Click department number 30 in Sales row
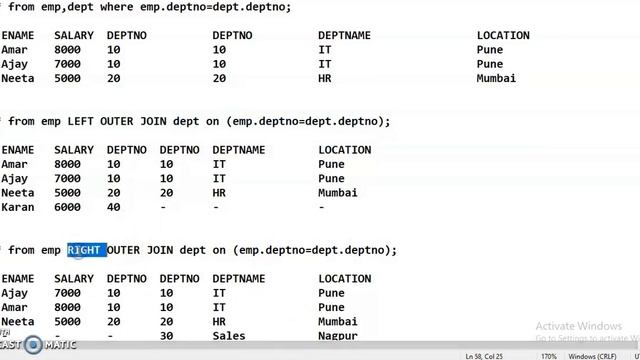The width and height of the screenshot is (640, 360). (166, 336)
